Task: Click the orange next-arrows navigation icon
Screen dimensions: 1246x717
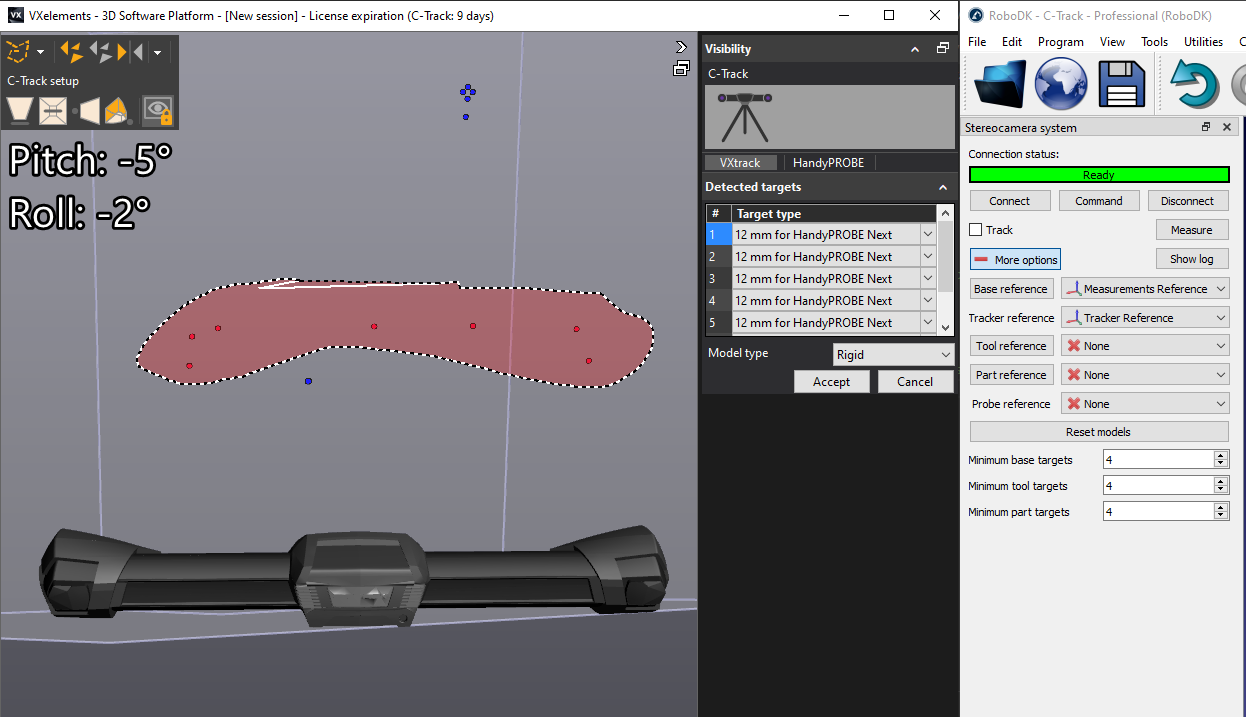Action: [69, 51]
